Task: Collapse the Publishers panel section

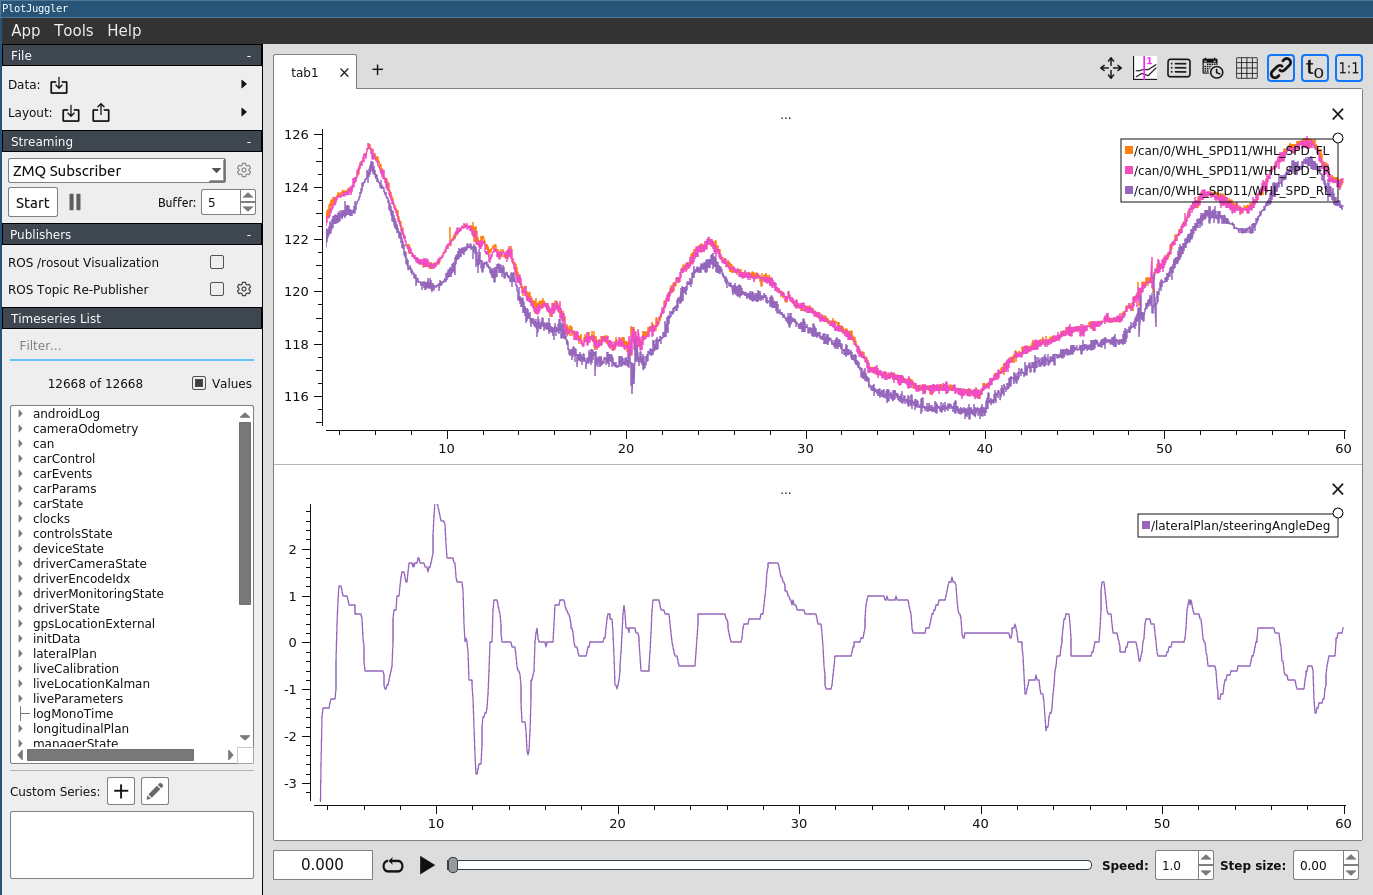Action: coord(249,235)
